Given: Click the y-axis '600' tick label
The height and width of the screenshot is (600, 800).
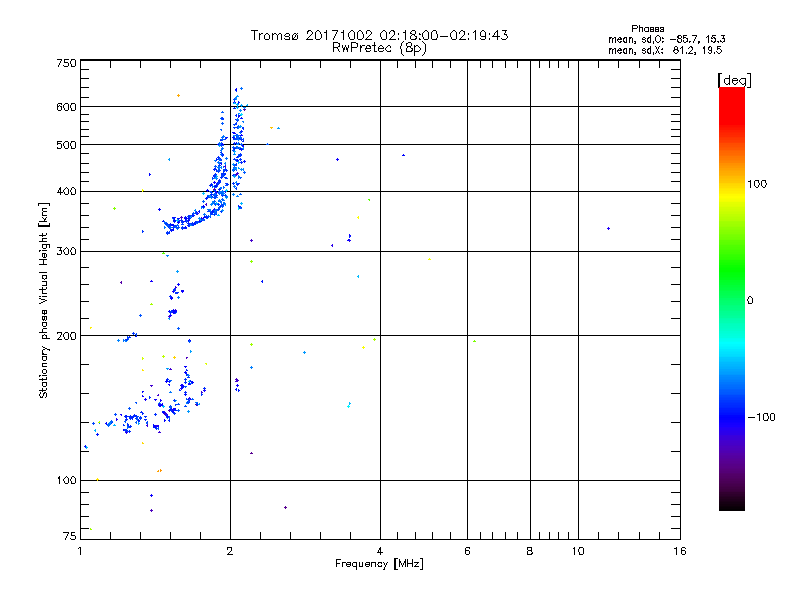Looking at the screenshot, I should coord(66,107).
